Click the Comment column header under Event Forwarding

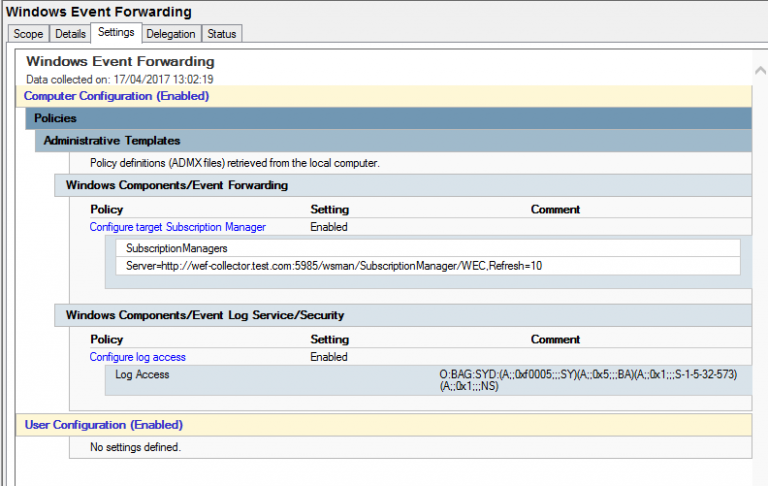tap(555, 210)
